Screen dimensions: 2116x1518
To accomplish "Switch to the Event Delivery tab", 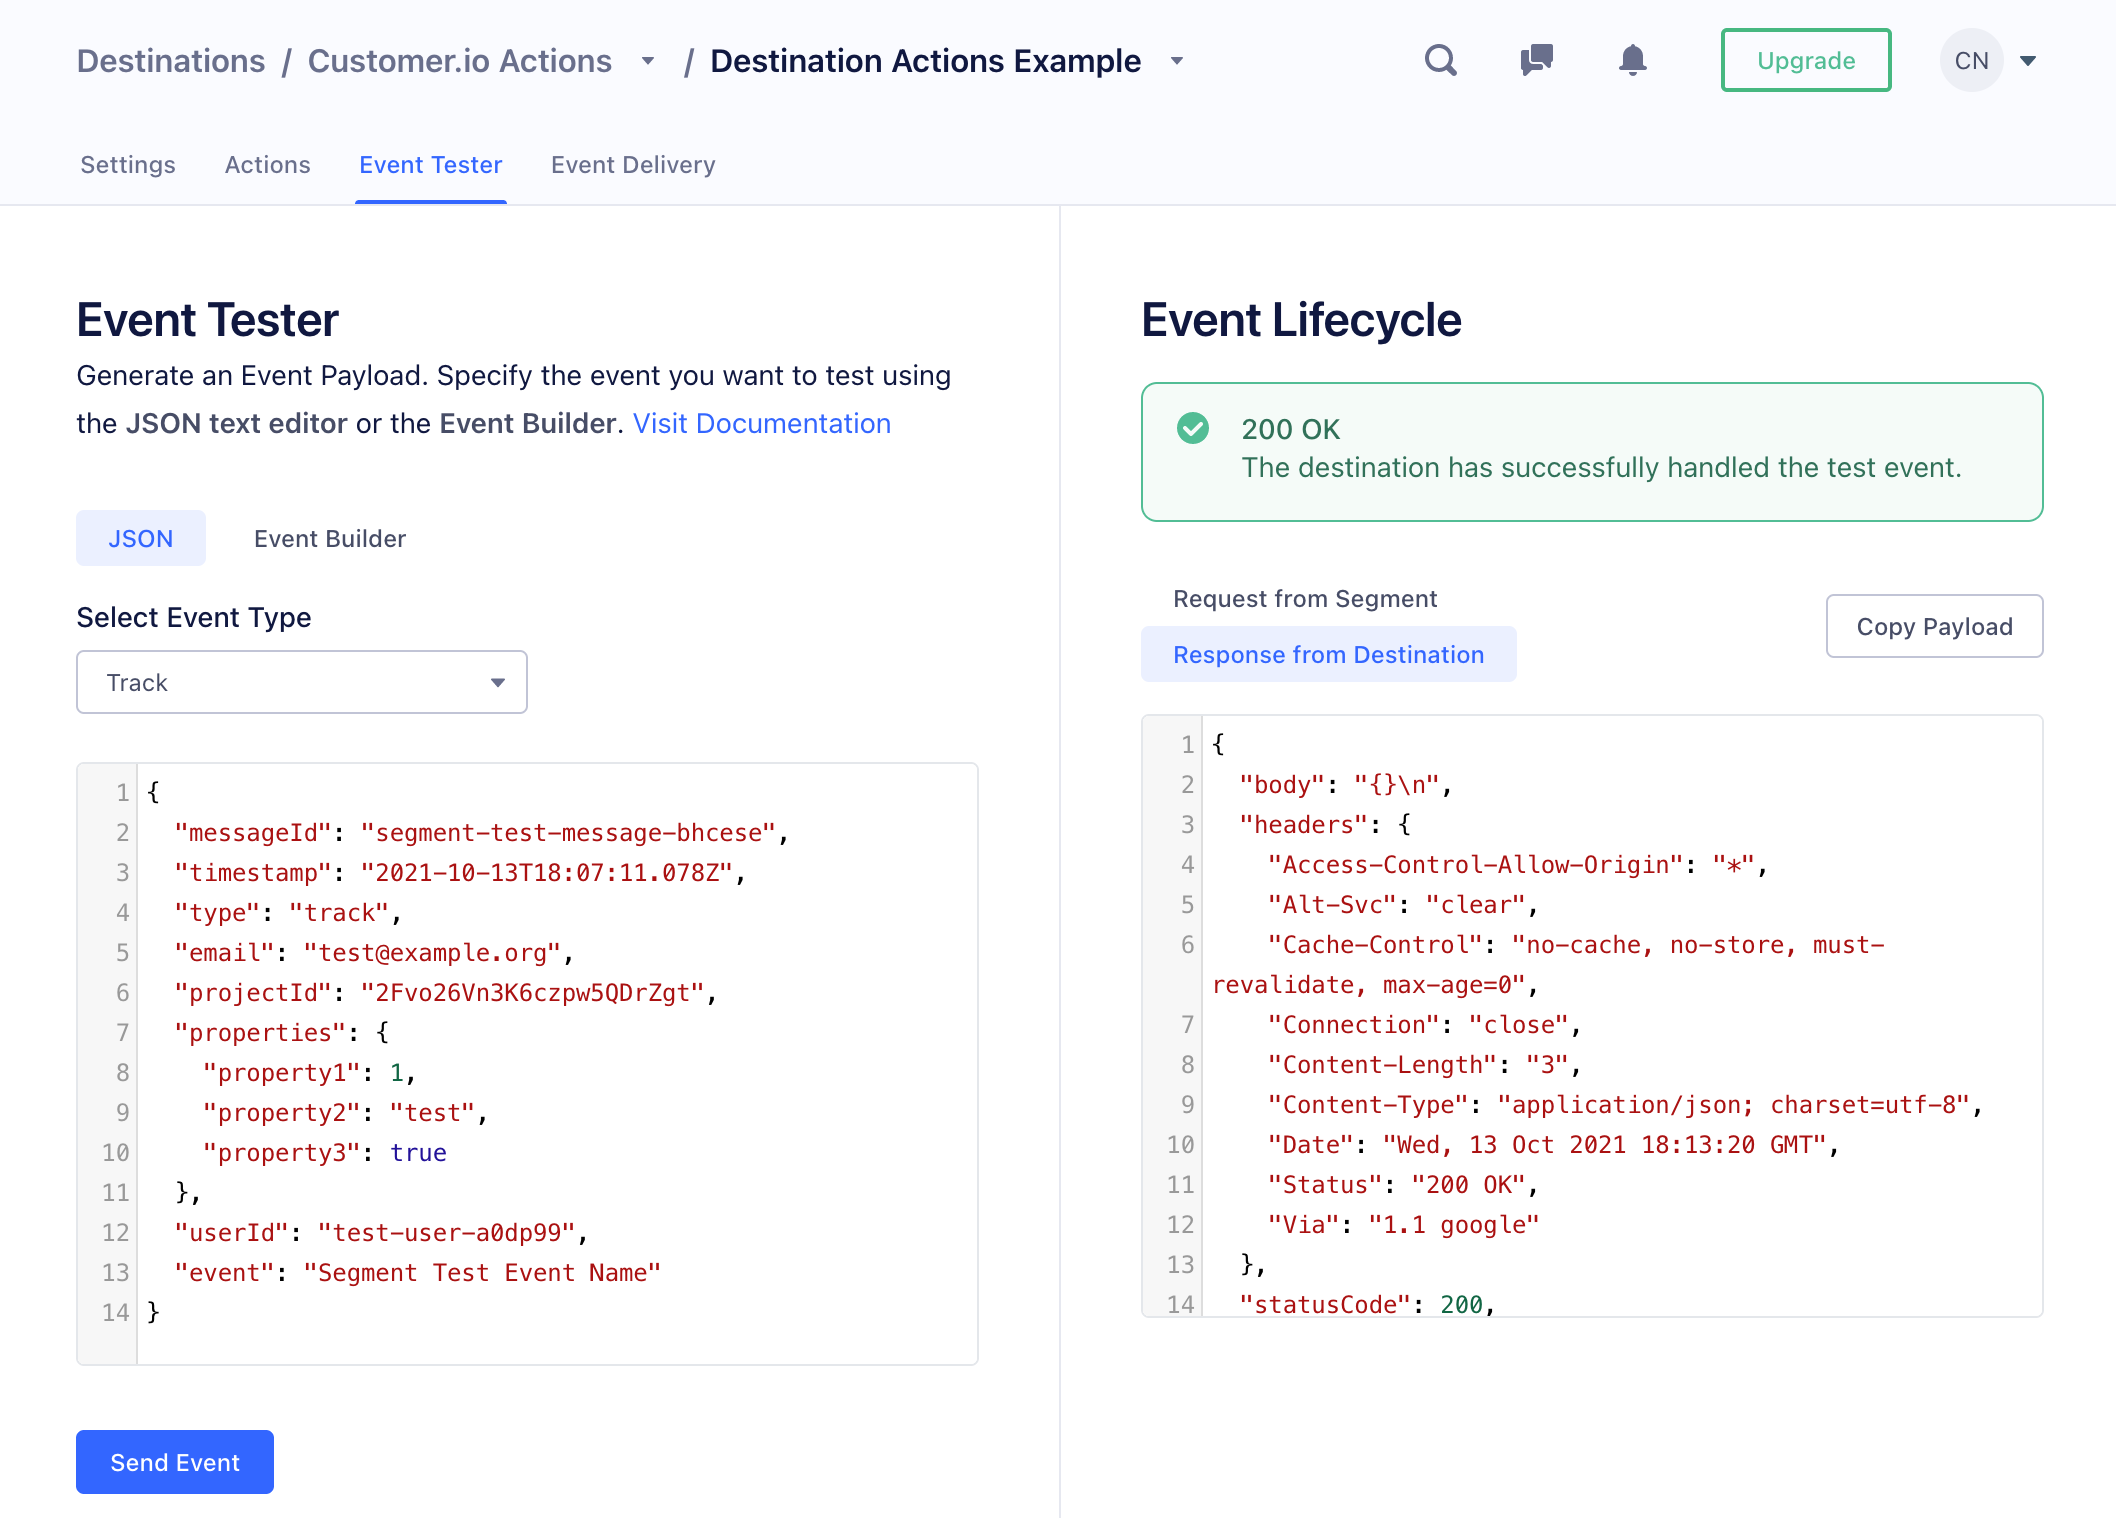I will [x=633, y=165].
